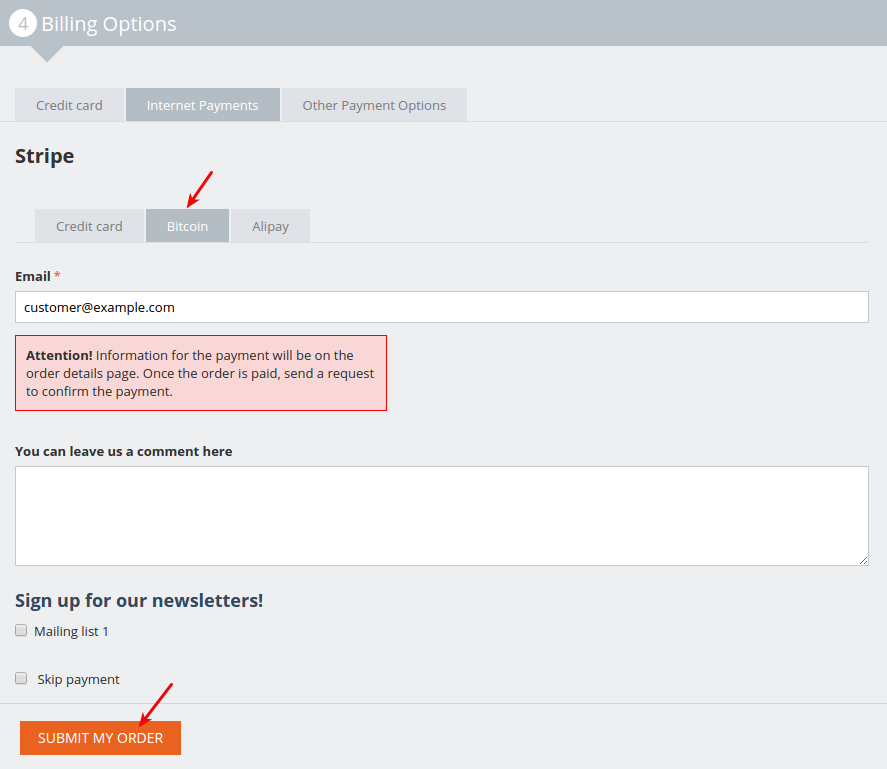The height and width of the screenshot is (769, 887).
Task: Switch to the Internet Payments tab
Action: (203, 105)
